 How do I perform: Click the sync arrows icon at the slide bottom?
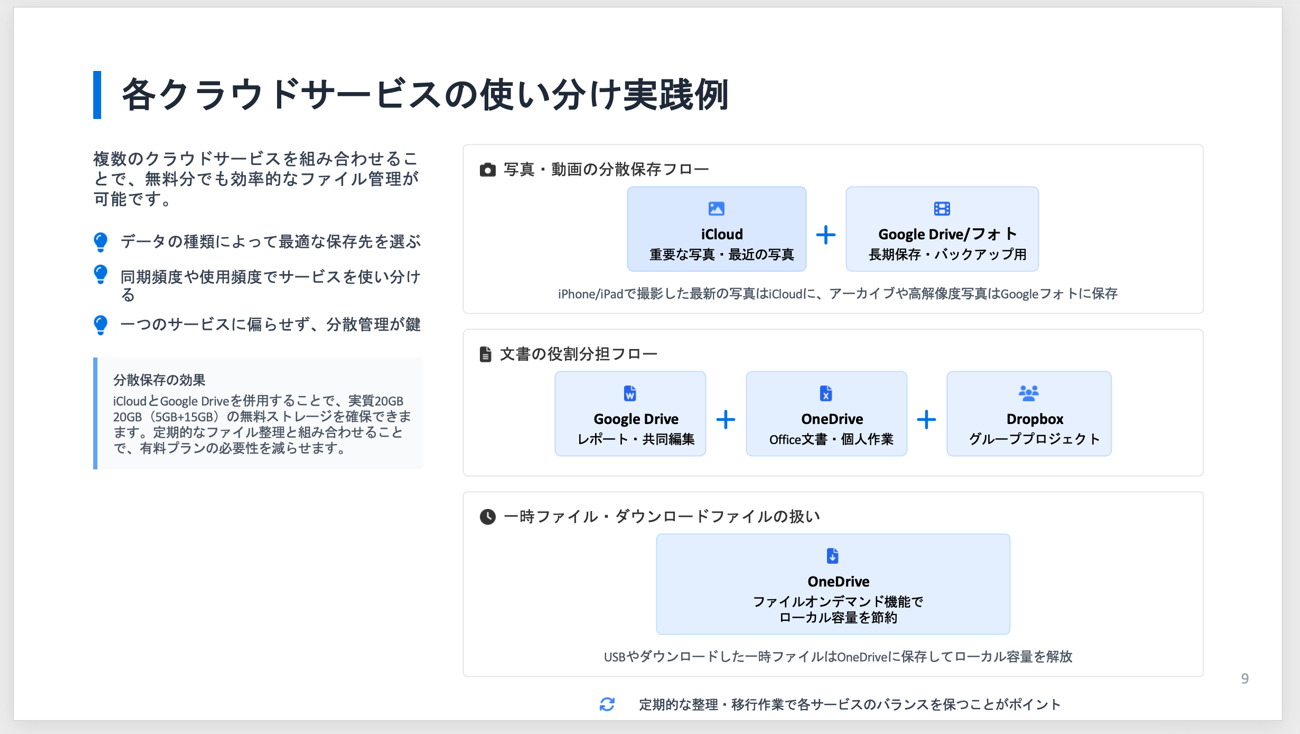[607, 704]
